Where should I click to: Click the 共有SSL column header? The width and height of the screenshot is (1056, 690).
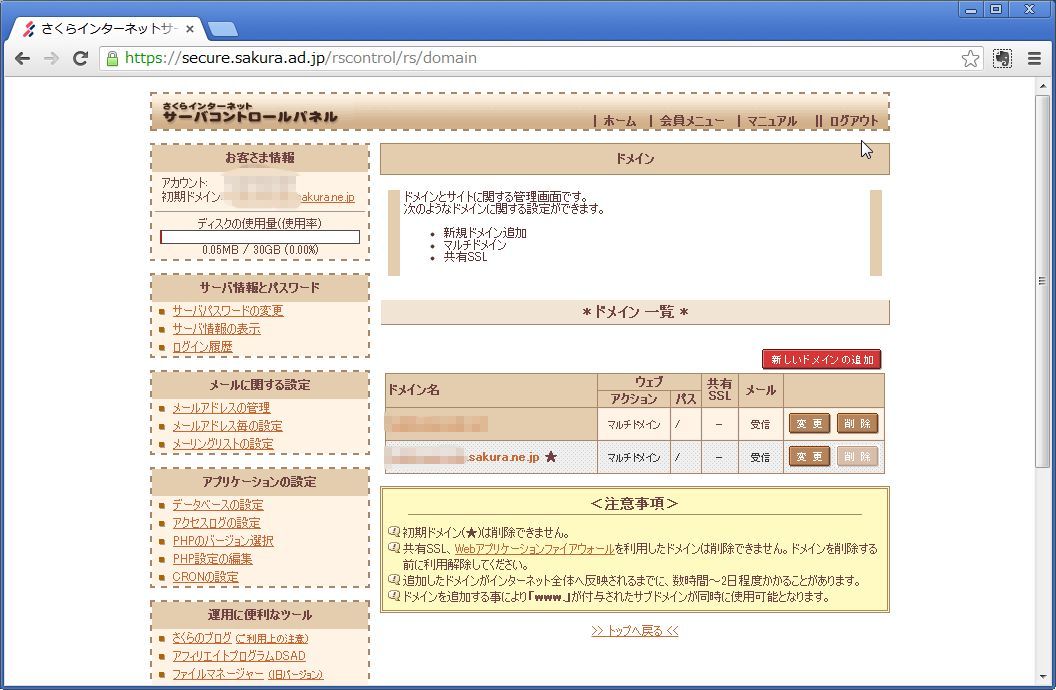719,390
